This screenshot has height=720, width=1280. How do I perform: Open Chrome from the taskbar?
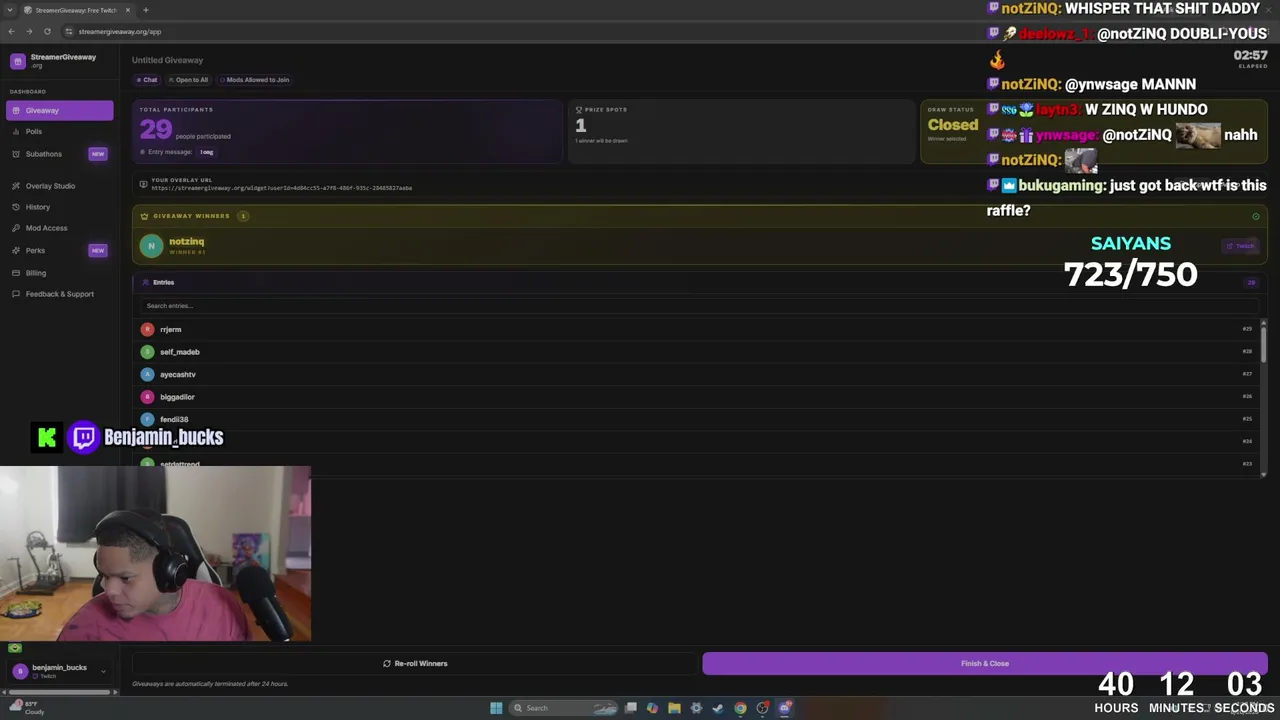[x=740, y=708]
